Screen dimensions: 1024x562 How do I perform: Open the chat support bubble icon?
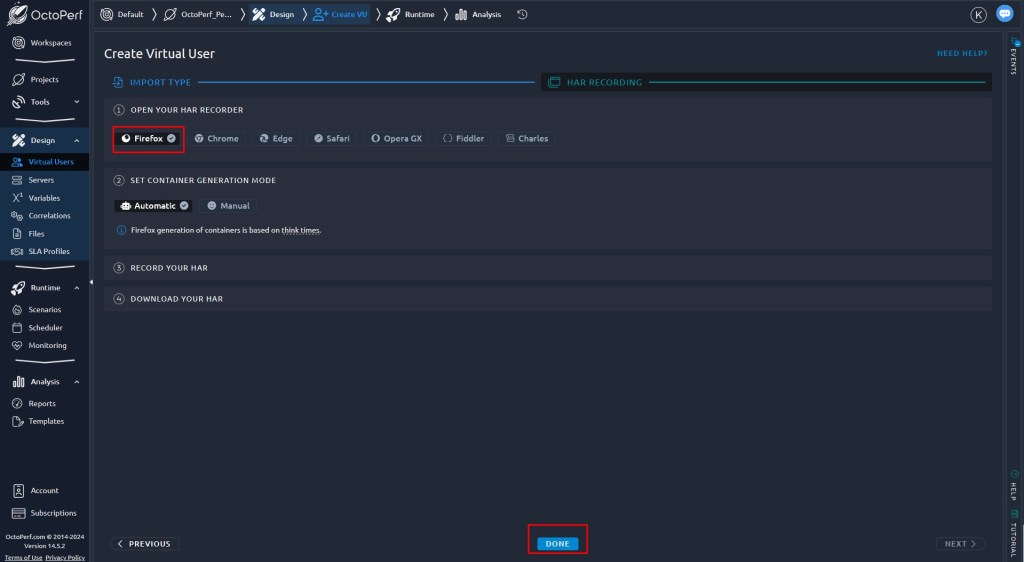pos(1004,14)
